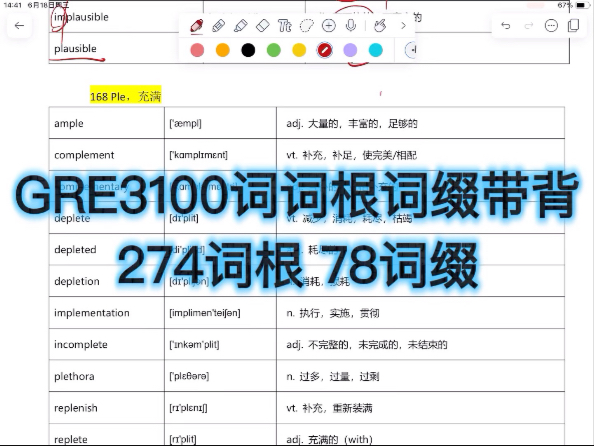594x446 pixels.
Task: Select the hand gesture tool
Action: click(x=380, y=26)
